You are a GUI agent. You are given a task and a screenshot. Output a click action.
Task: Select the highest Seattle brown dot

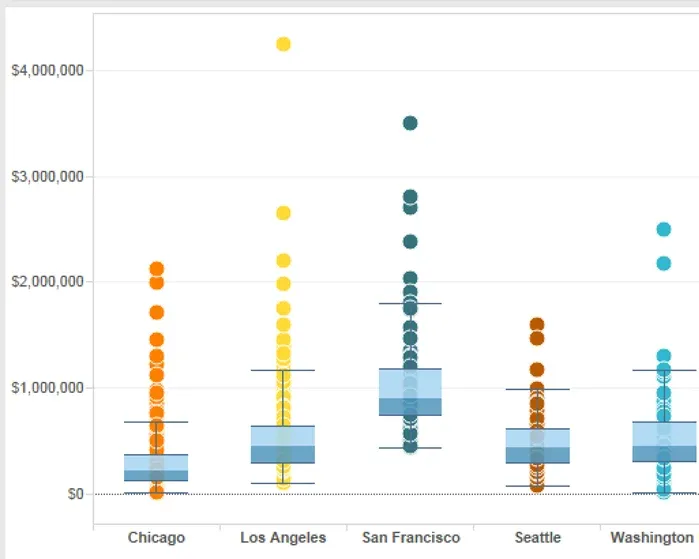(537, 325)
